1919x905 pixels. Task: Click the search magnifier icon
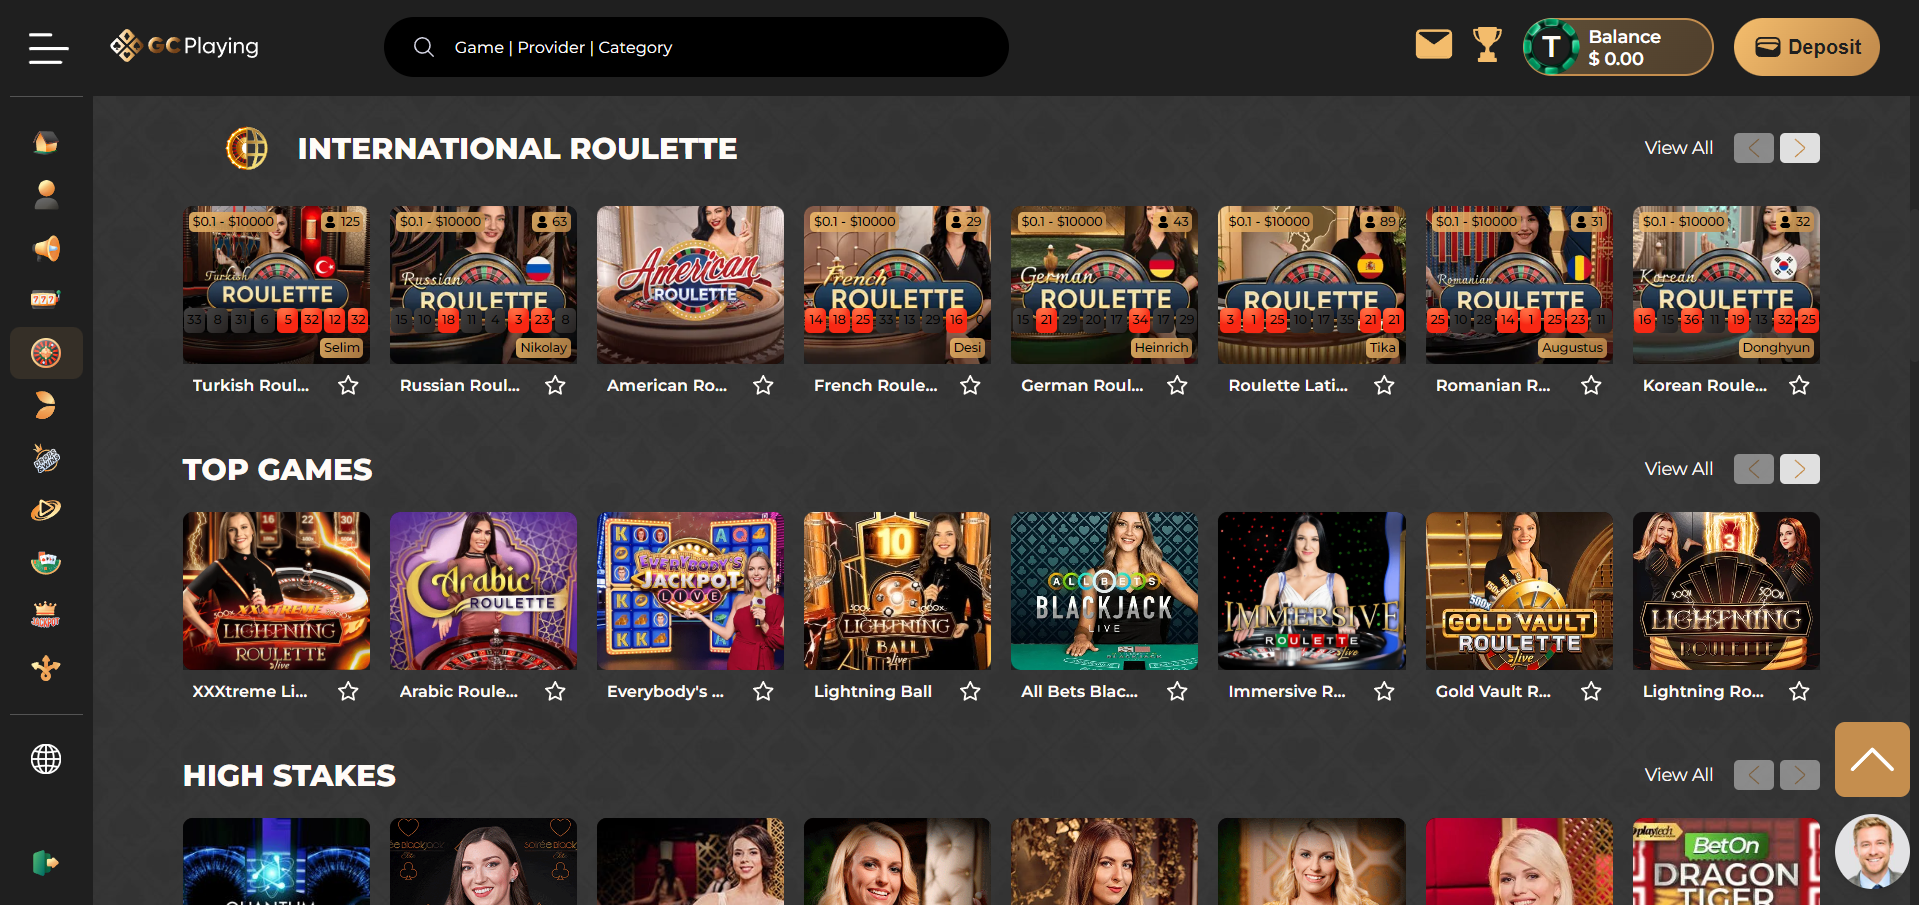pyautogui.click(x=424, y=47)
